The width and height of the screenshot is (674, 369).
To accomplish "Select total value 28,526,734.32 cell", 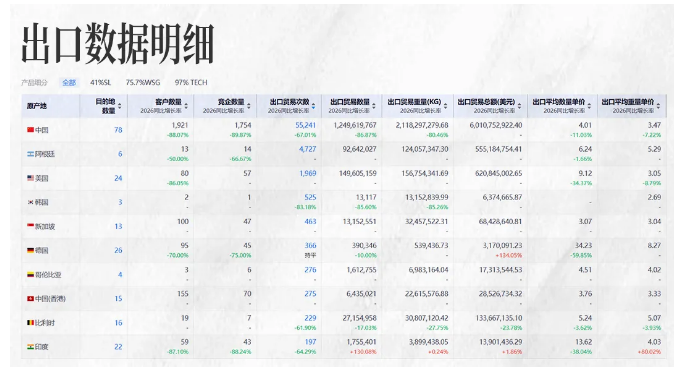I will pos(500,294).
